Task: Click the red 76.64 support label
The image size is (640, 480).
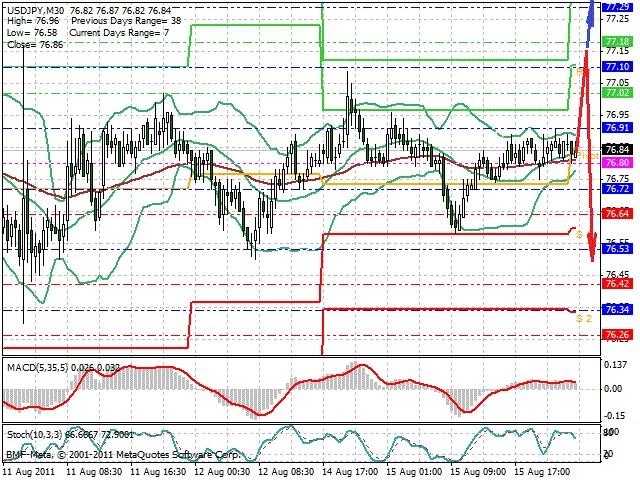Action: pyautogui.click(x=617, y=213)
